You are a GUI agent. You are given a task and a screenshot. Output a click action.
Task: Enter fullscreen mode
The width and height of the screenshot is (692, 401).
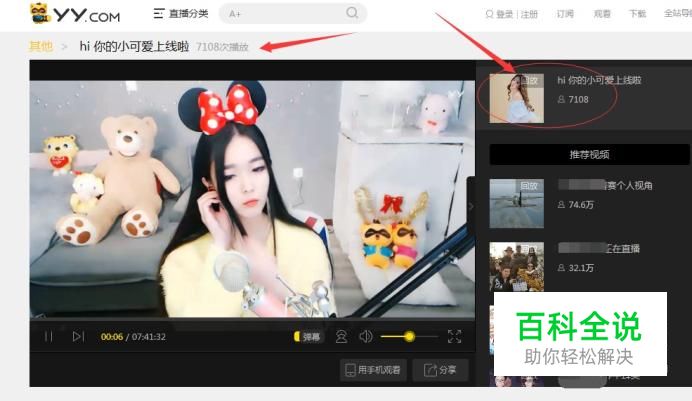pyautogui.click(x=455, y=337)
